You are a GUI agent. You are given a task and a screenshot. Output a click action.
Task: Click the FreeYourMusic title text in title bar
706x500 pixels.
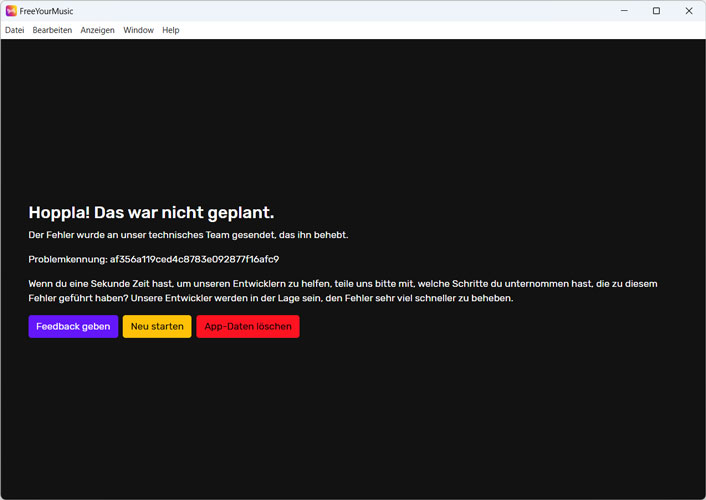coord(48,11)
